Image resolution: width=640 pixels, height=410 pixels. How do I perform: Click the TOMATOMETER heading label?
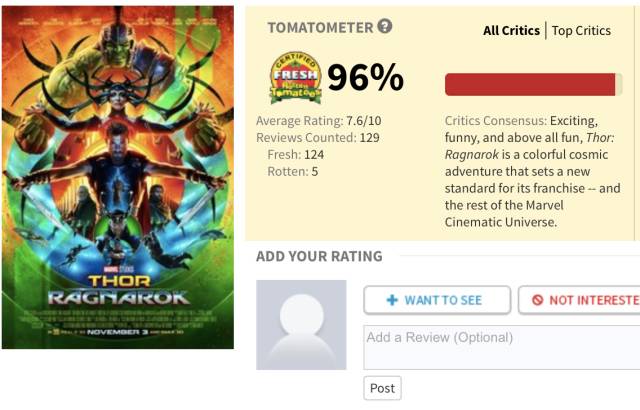(319, 28)
